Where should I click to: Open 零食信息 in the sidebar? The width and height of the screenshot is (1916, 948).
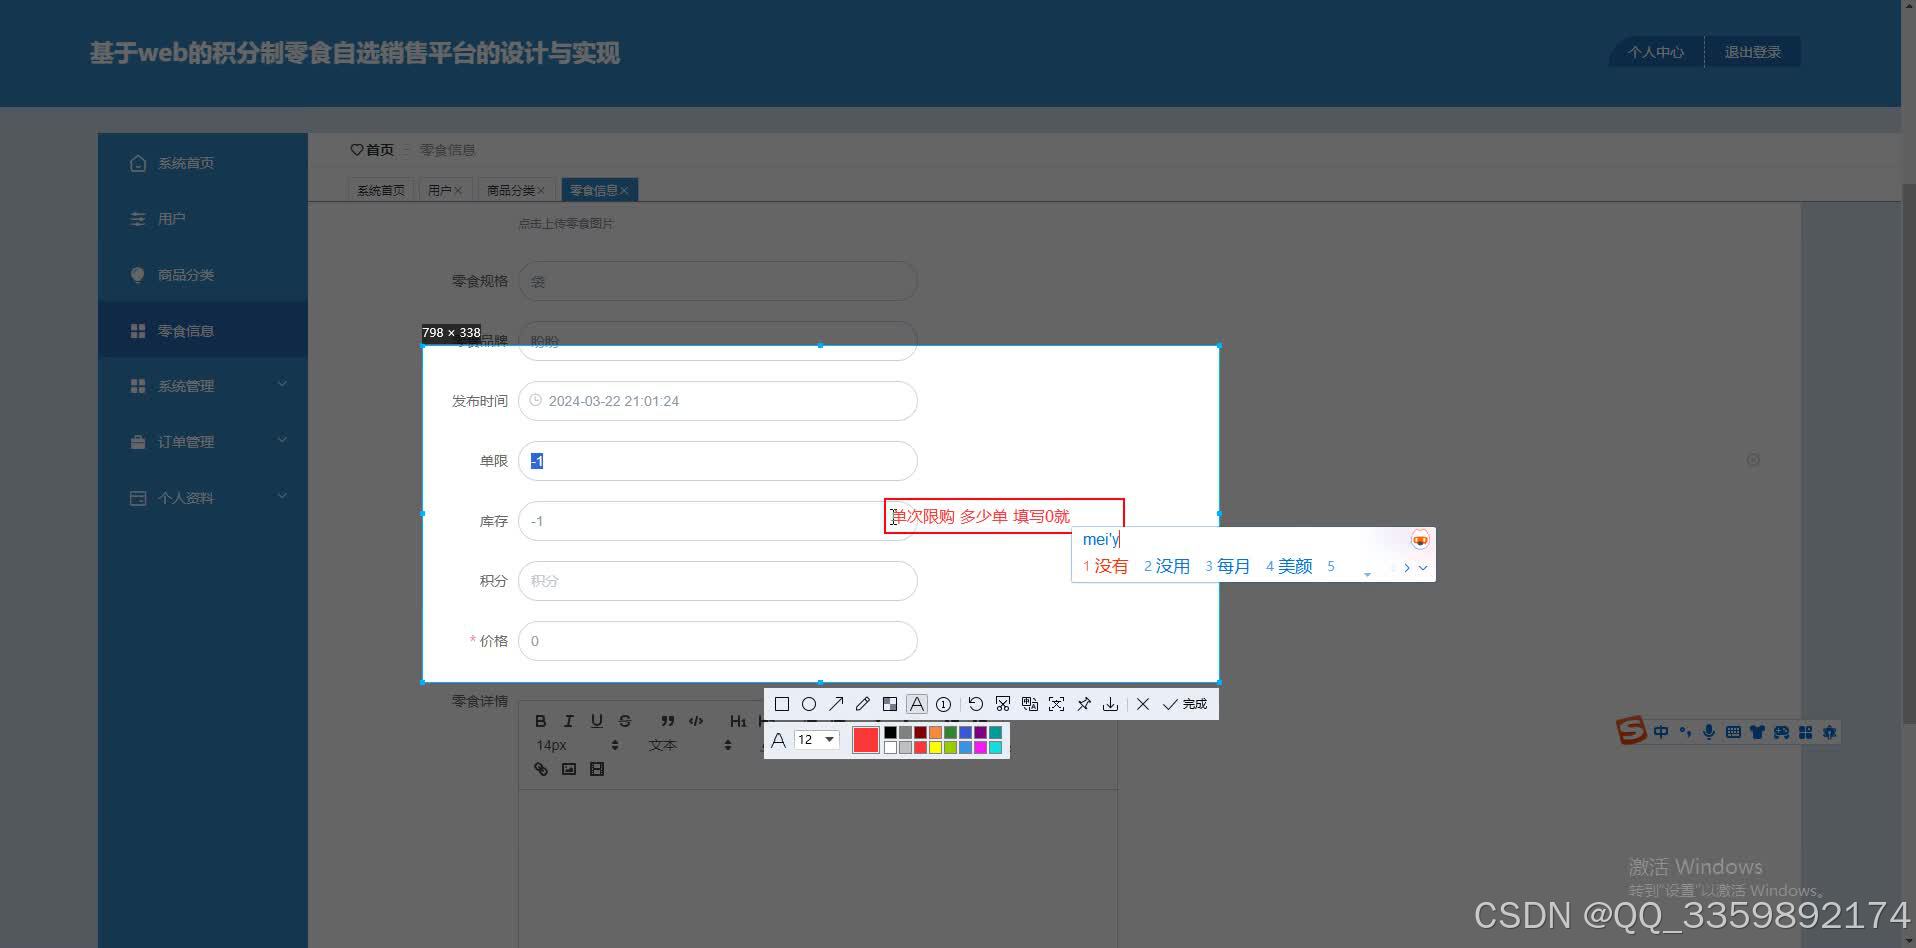coord(203,330)
